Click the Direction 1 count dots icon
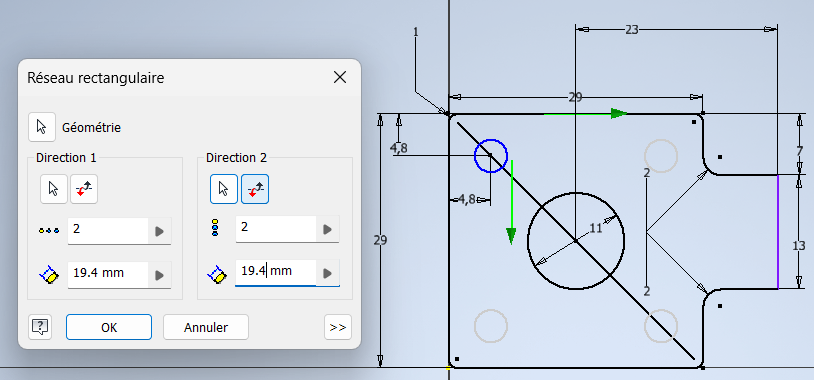Viewport: 814px width, 380px height. tap(49, 230)
